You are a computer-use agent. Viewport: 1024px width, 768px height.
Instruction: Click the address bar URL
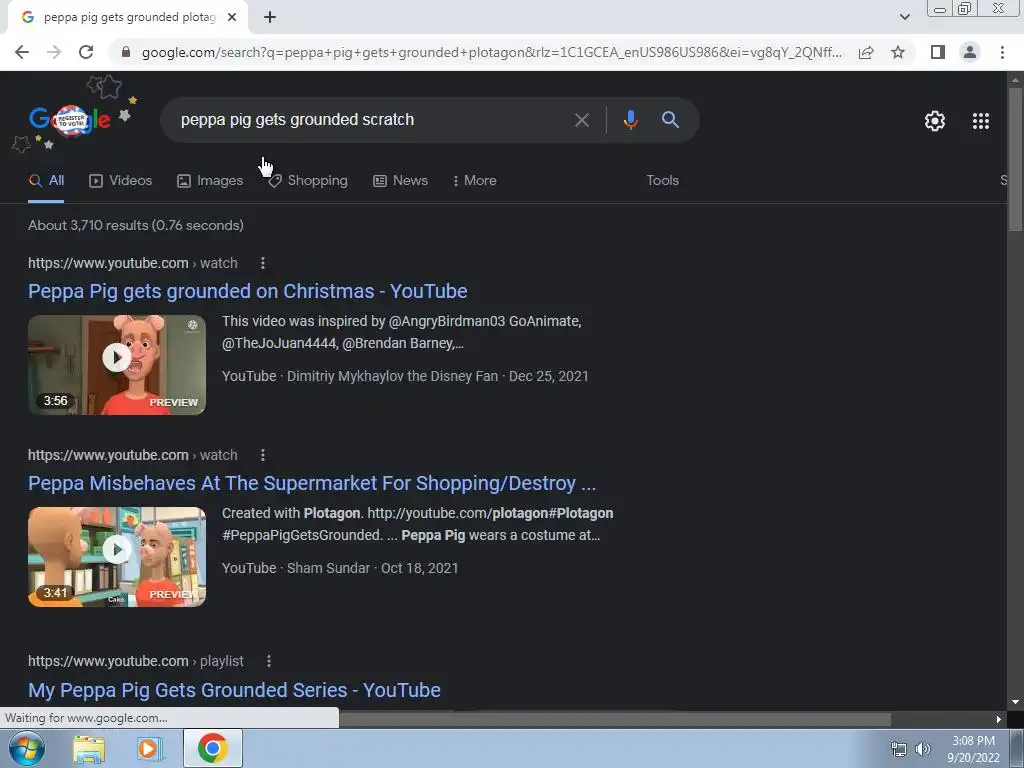(491, 52)
